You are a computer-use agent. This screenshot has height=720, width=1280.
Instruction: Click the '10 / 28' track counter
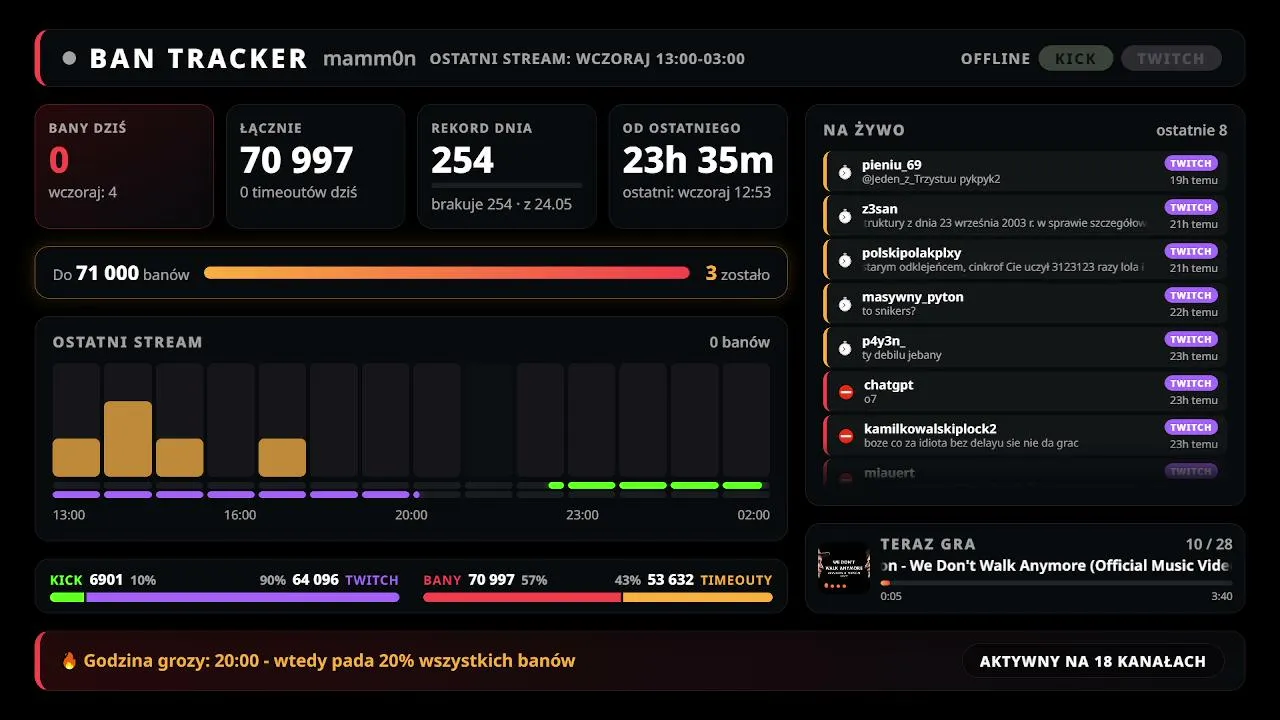pyautogui.click(x=1209, y=544)
